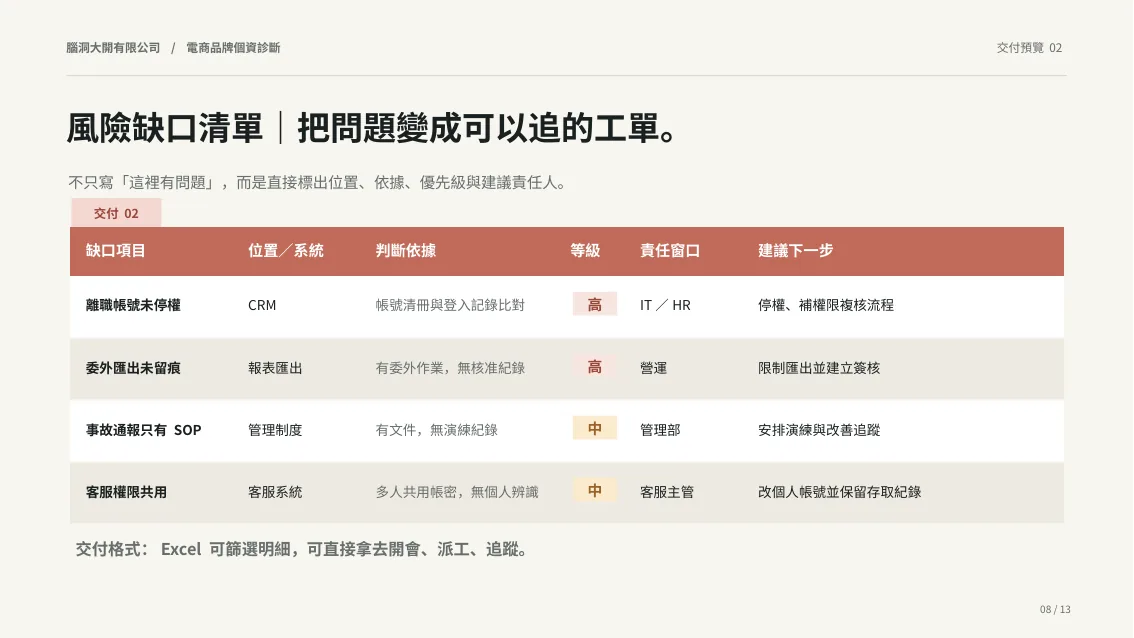The height and width of the screenshot is (638, 1134).
Task: Click the 中 badge in the 事故通報只有 SOP row
Action: (594, 428)
